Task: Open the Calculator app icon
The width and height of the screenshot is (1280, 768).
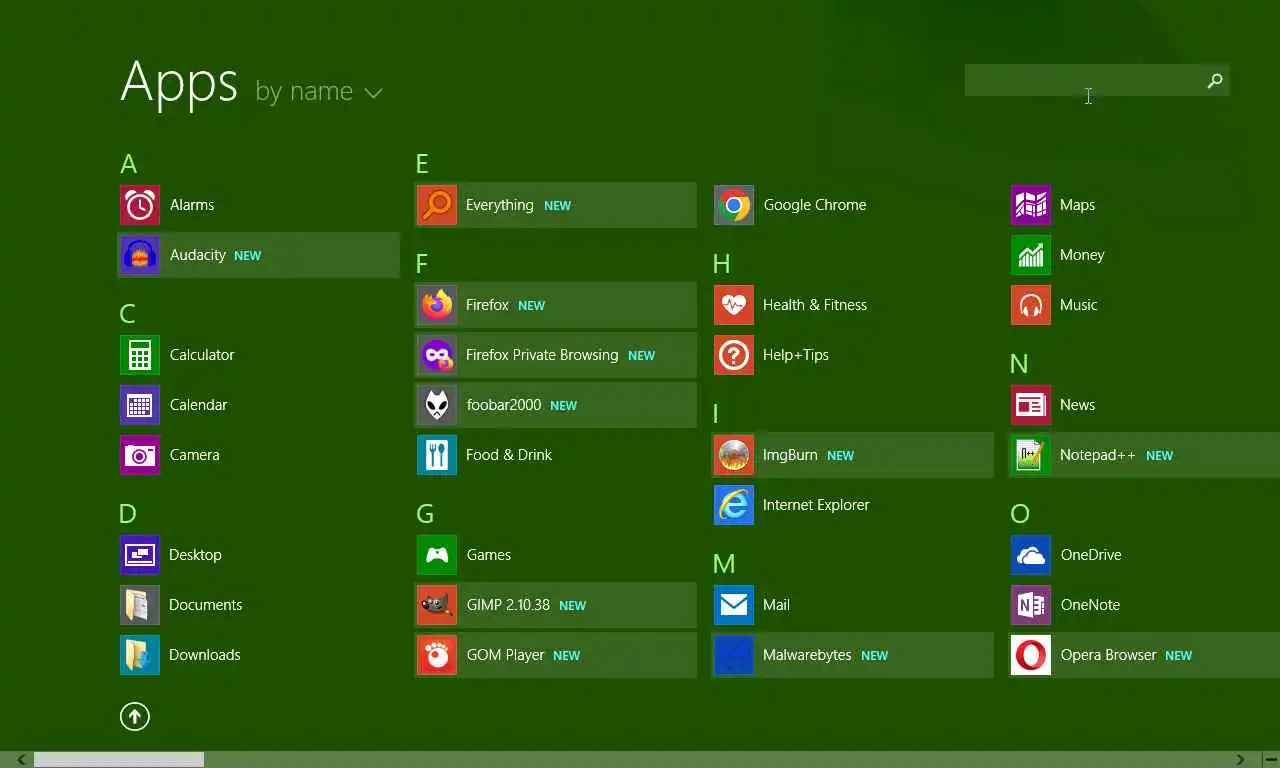Action: click(x=140, y=355)
